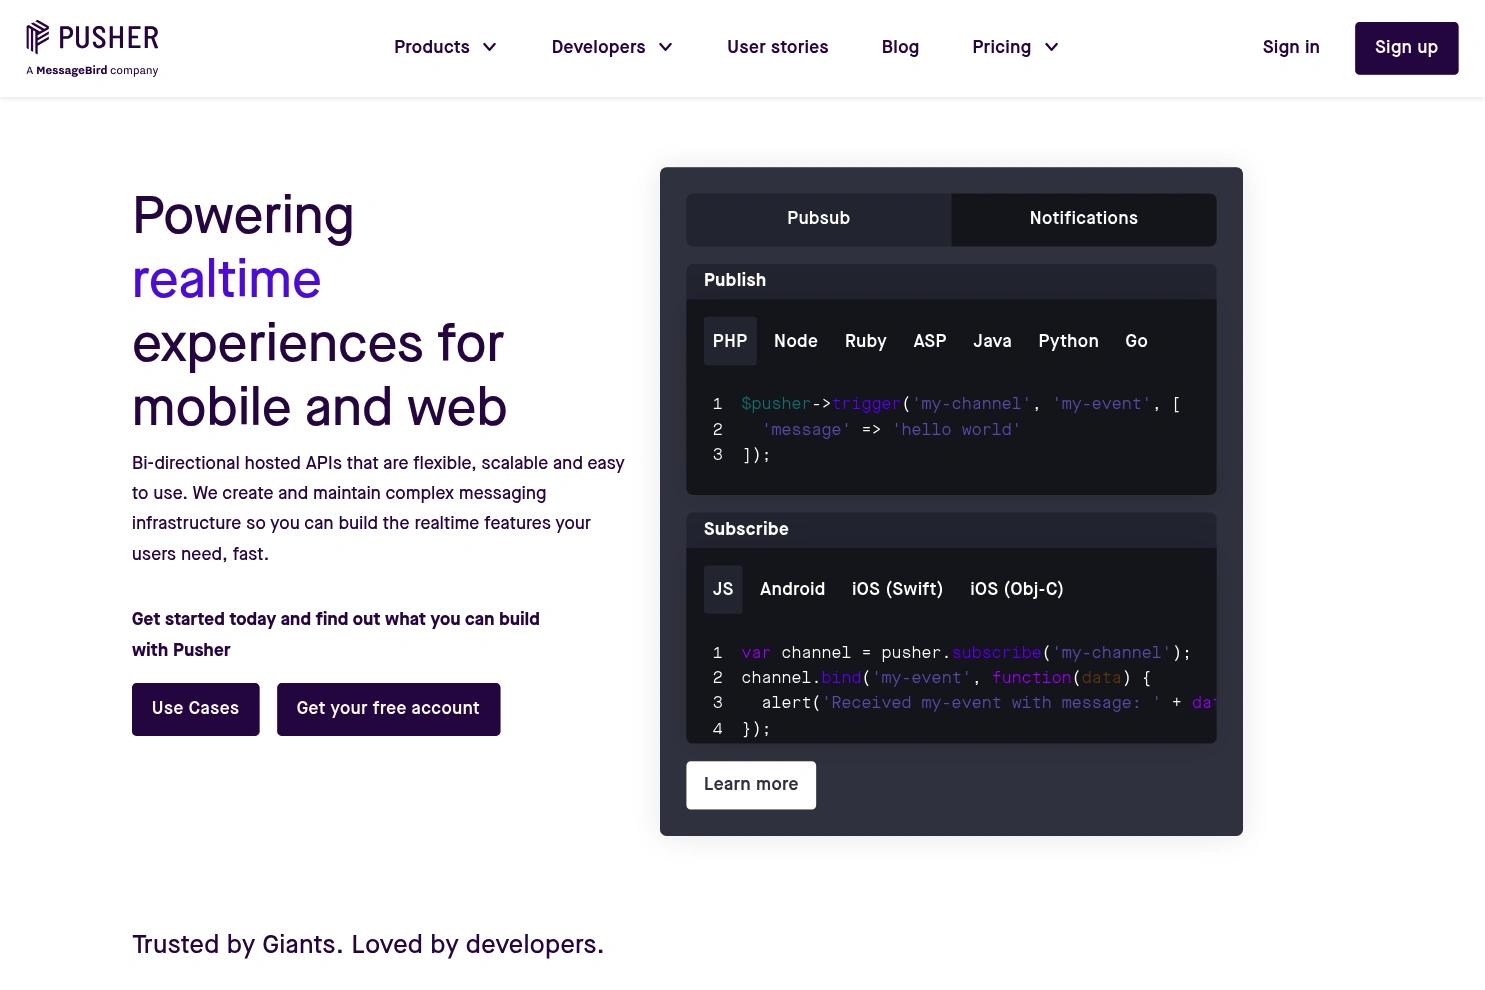Click the Sign up button
Viewport: 1485px width, 990px height.
[x=1406, y=48]
